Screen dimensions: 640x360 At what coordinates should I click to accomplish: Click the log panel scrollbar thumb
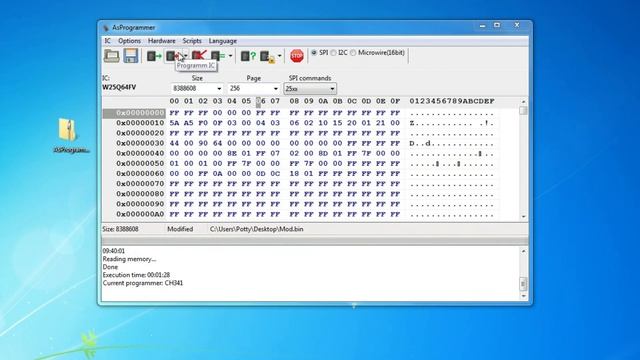[x=523, y=283]
